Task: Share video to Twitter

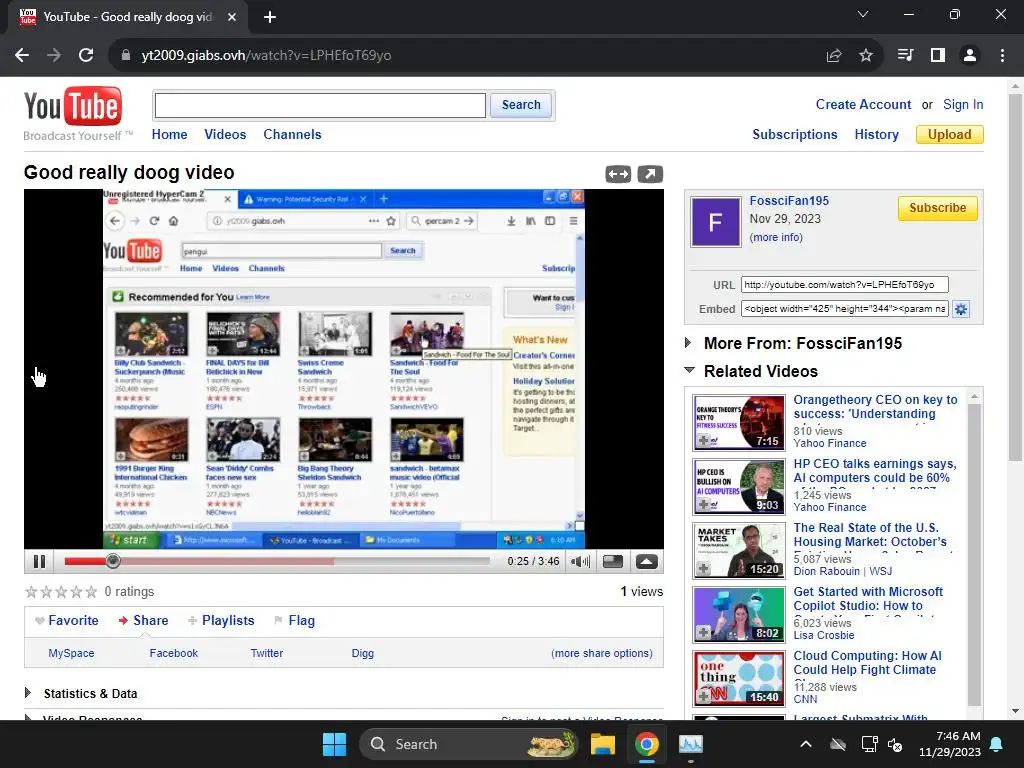Action: (x=267, y=653)
